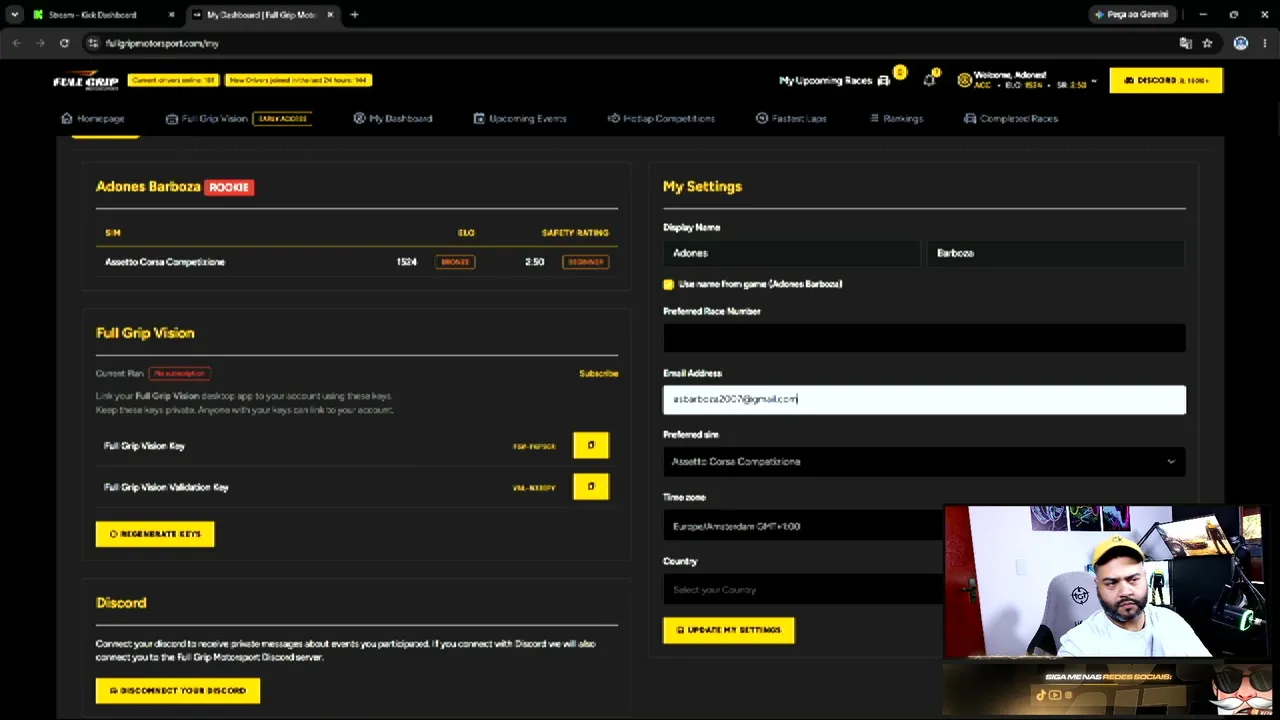Reload the page in the browser
Screen dimensions: 1280x720
coord(64,43)
